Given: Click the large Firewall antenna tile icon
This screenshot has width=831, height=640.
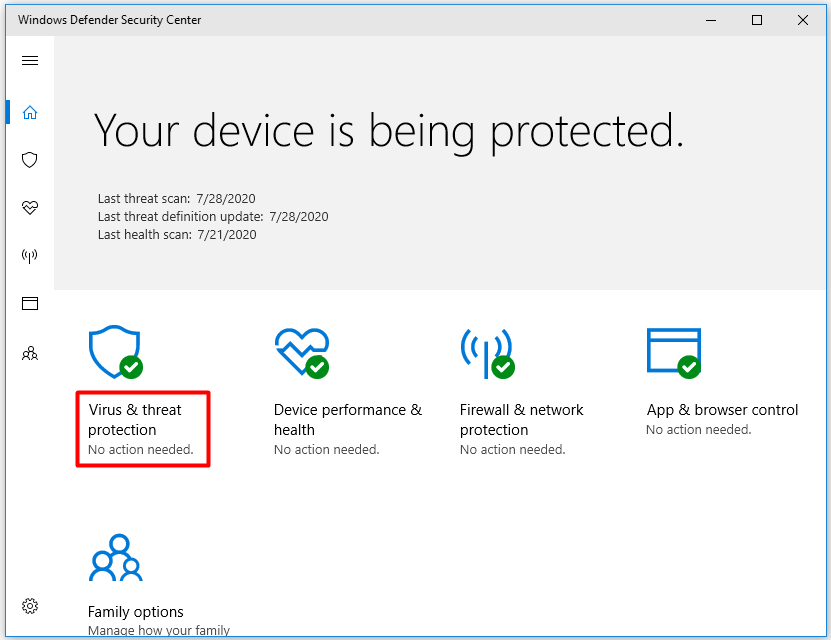Looking at the screenshot, I should click(488, 353).
